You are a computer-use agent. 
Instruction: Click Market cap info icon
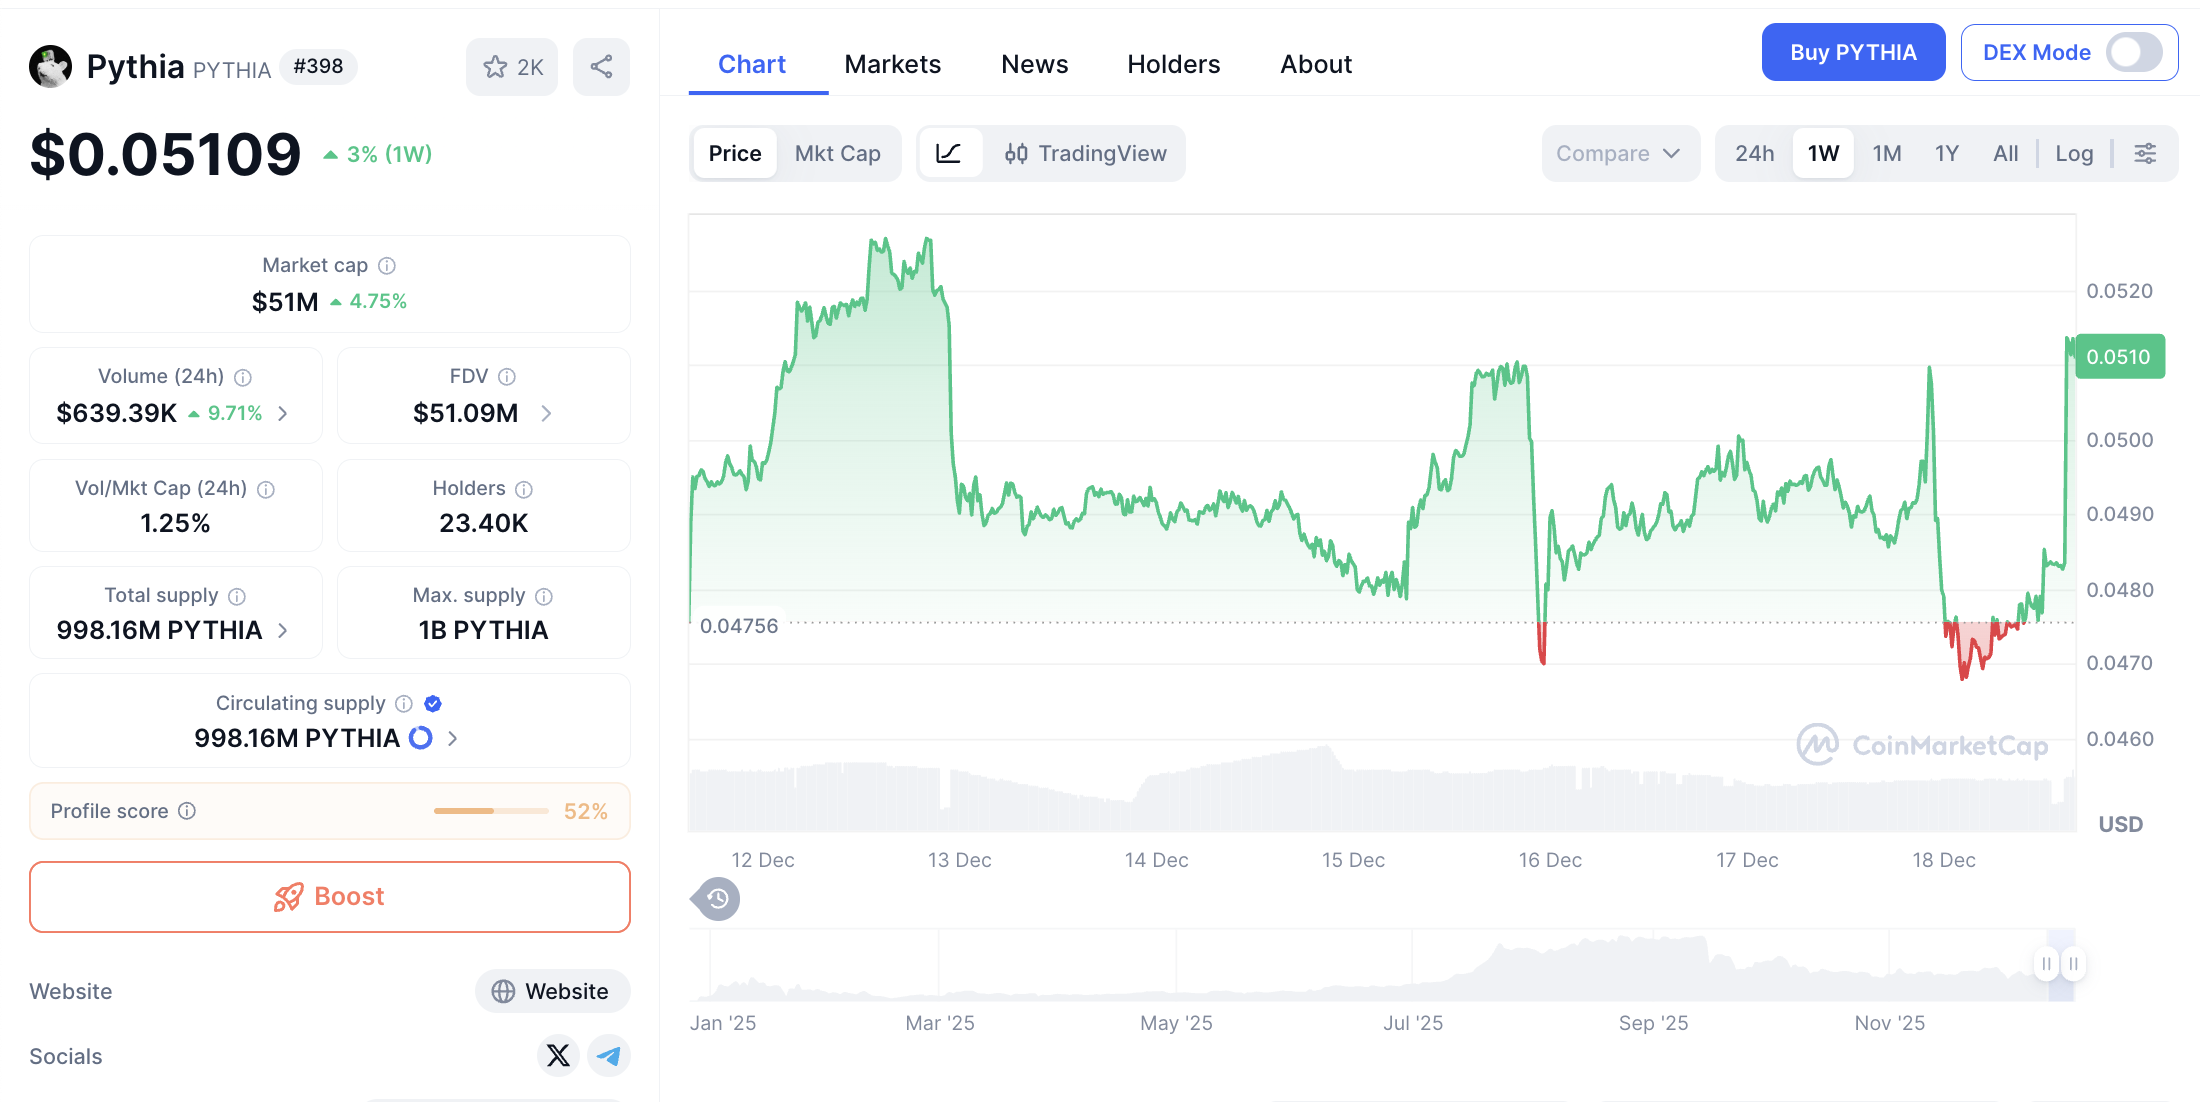click(x=387, y=265)
